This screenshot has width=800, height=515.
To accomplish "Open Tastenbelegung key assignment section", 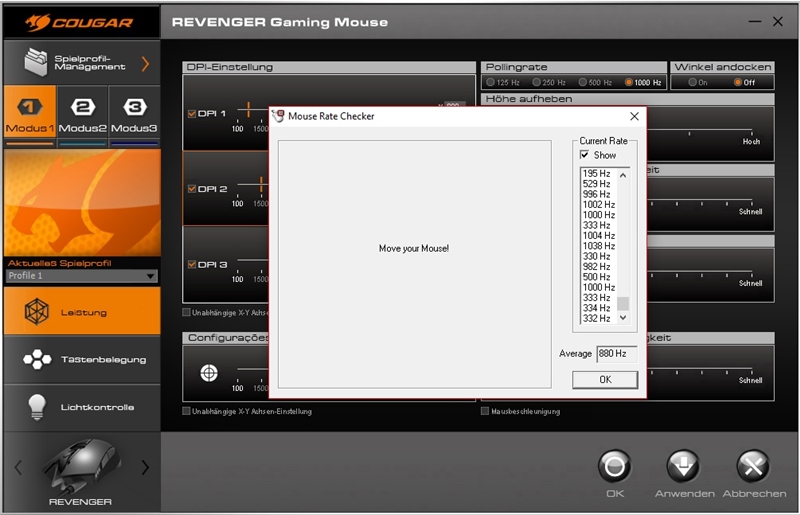I will [82, 360].
